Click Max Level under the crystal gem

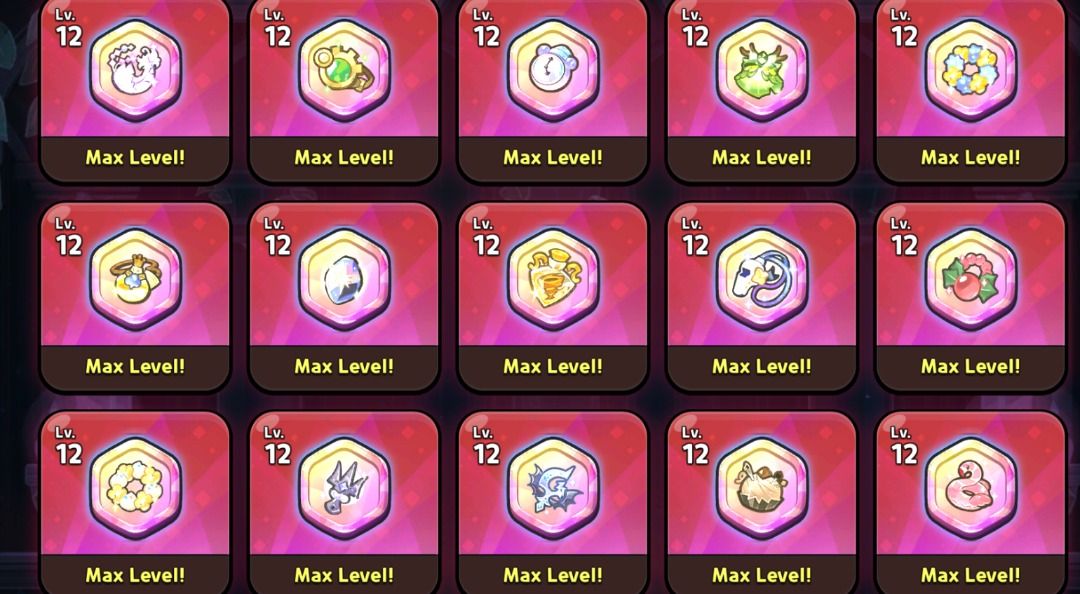(x=344, y=367)
